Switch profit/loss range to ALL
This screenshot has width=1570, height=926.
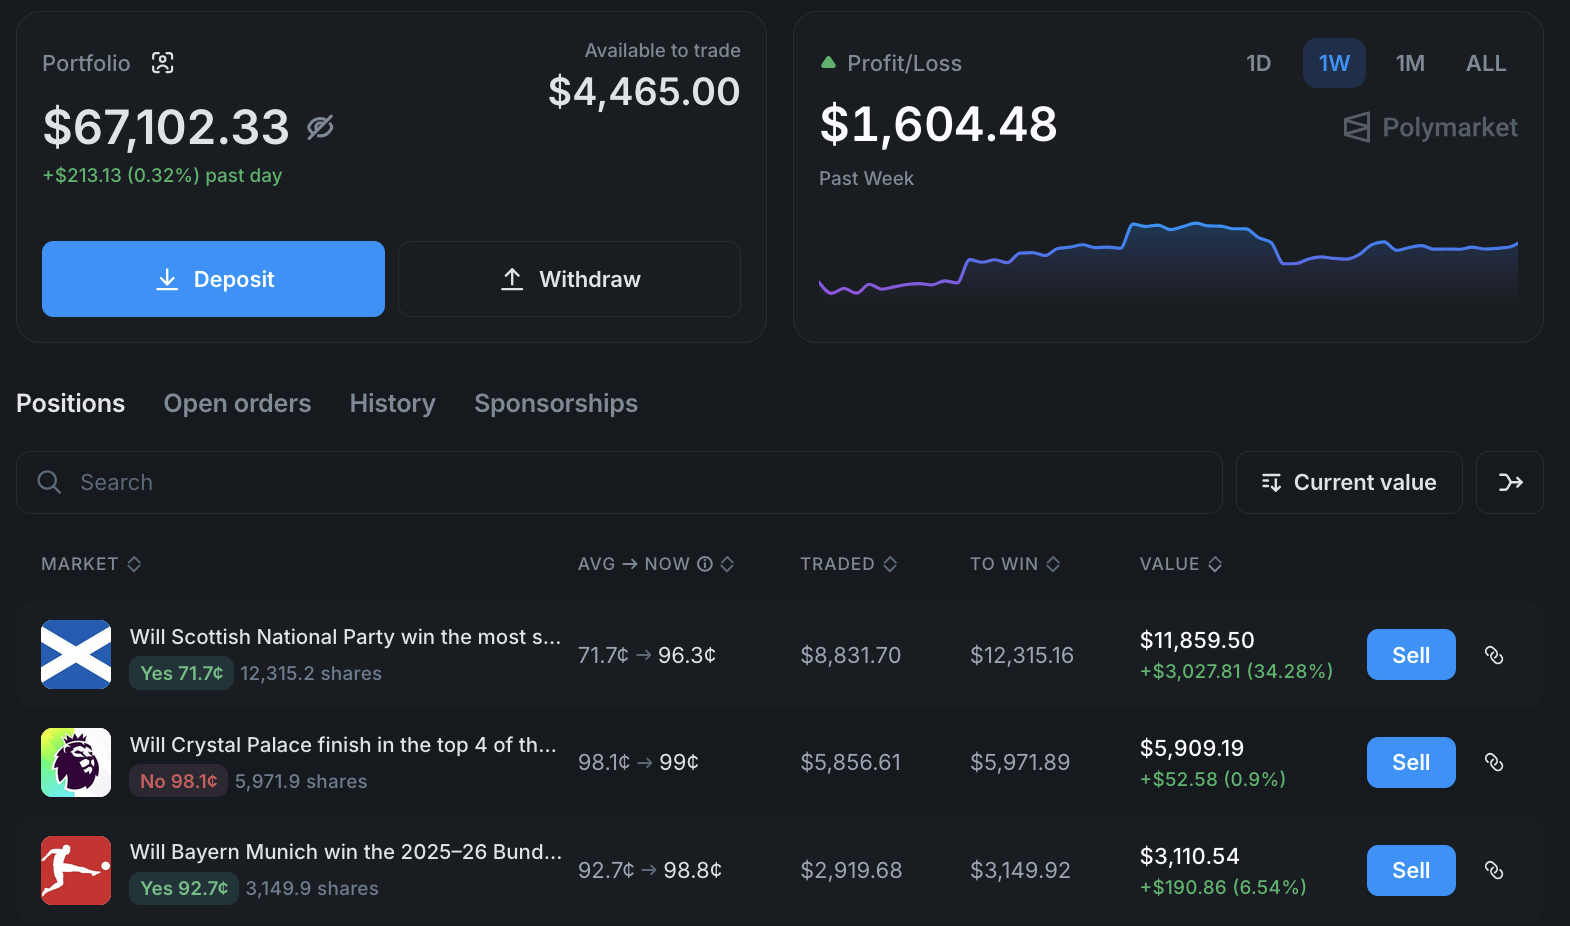pos(1485,63)
